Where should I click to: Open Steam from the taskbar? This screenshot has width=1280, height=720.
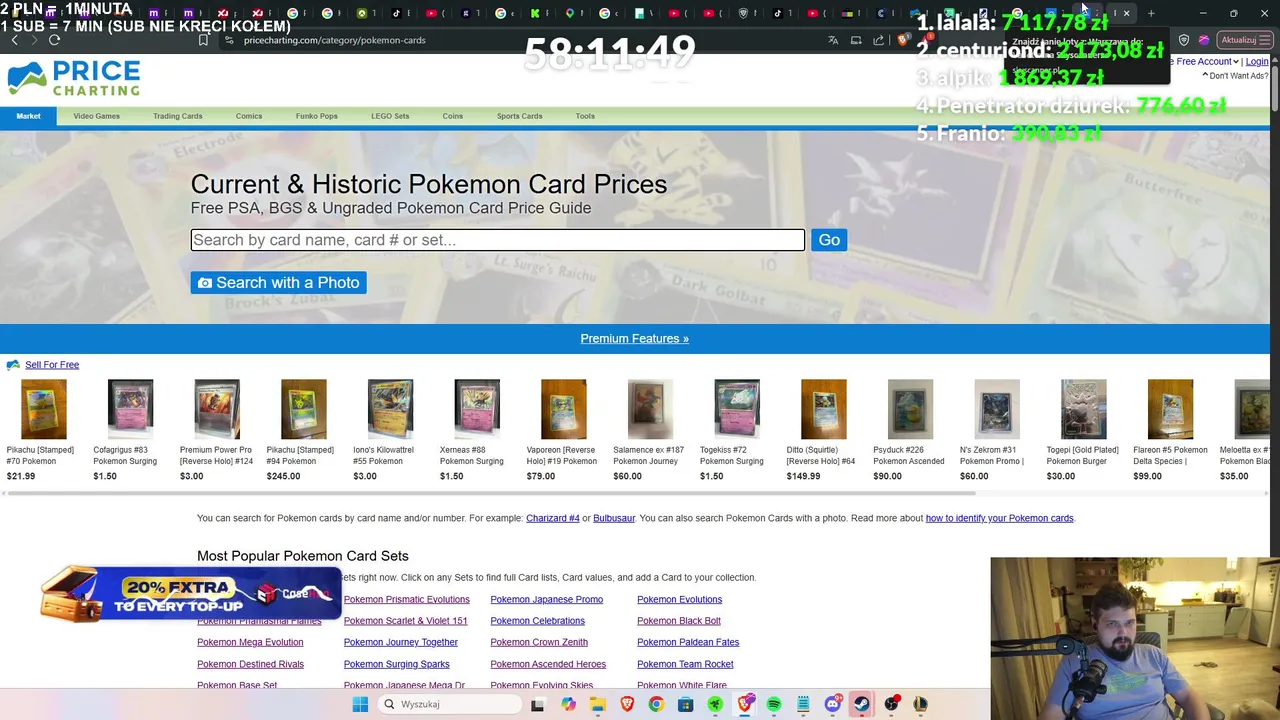[x=861, y=704]
